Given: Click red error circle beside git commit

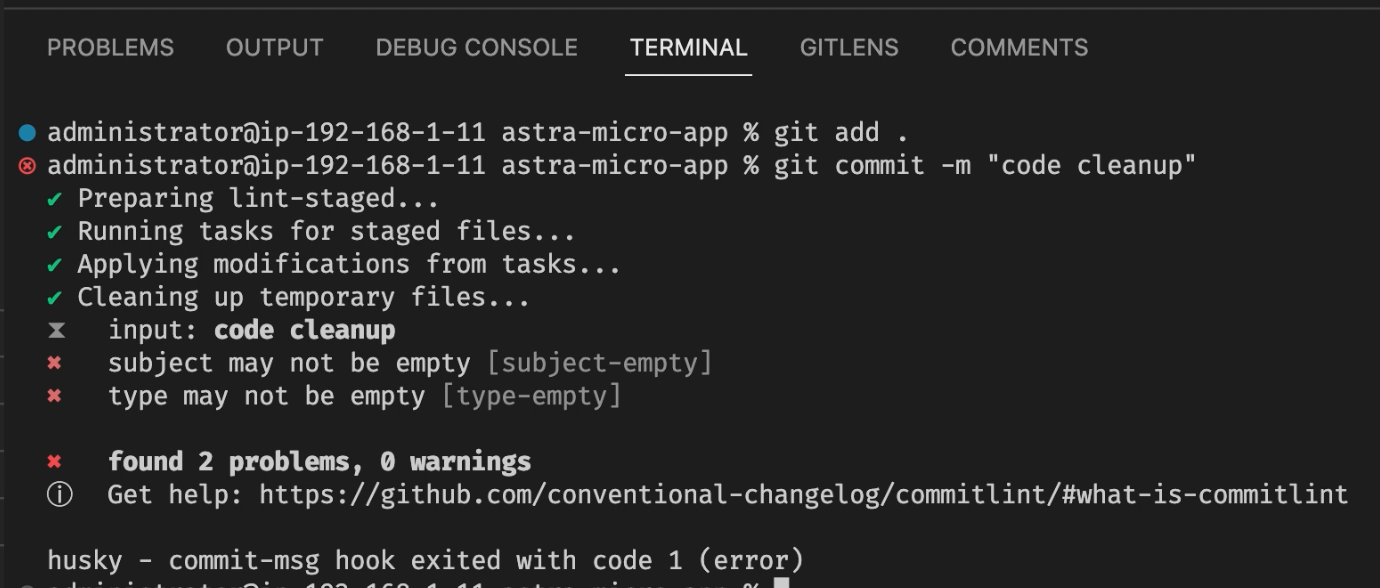Looking at the screenshot, I should click(x=27, y=165).
